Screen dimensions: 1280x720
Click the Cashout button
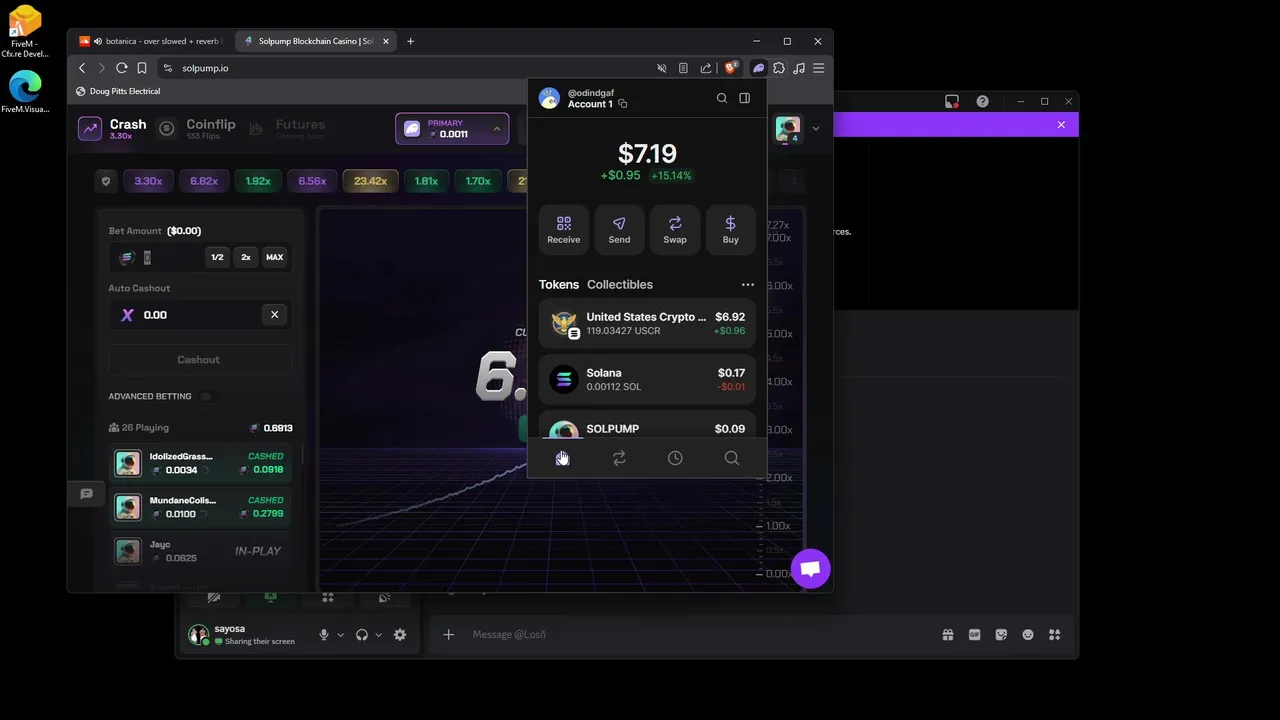pos(198,360)
